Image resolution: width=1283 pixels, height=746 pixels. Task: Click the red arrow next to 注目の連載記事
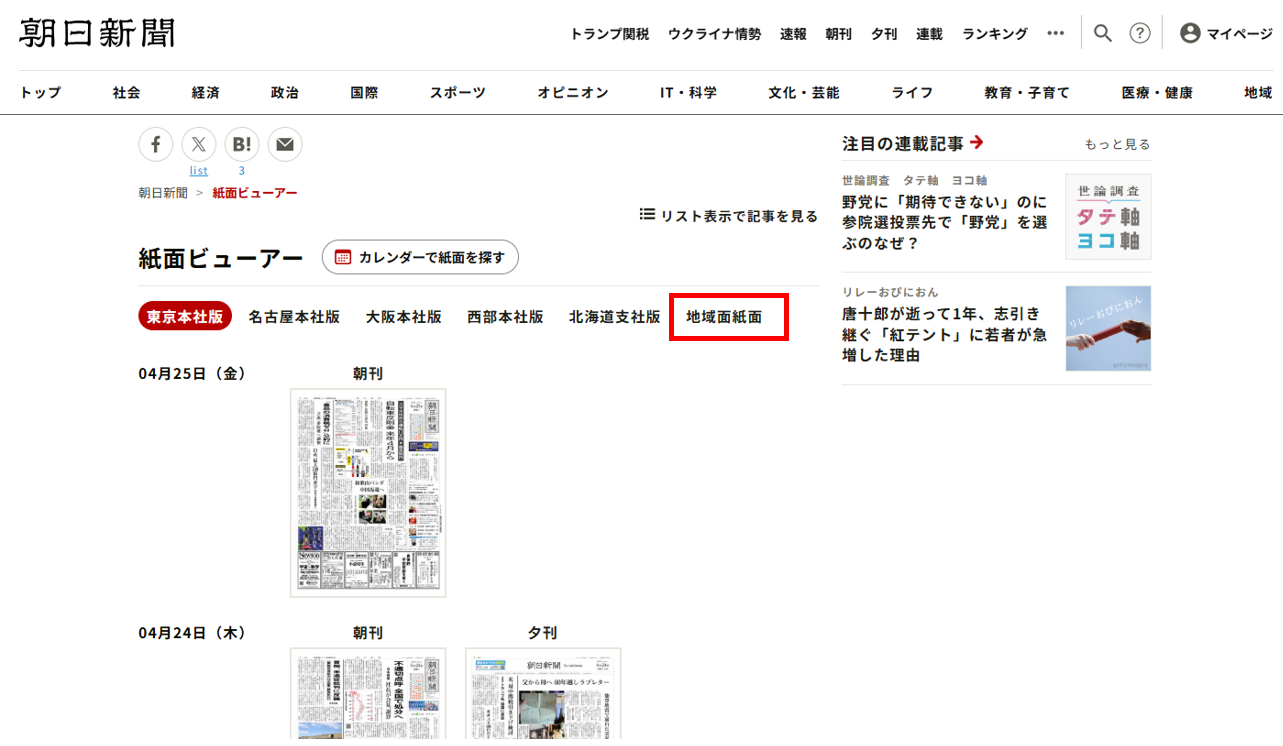point(977,143)
